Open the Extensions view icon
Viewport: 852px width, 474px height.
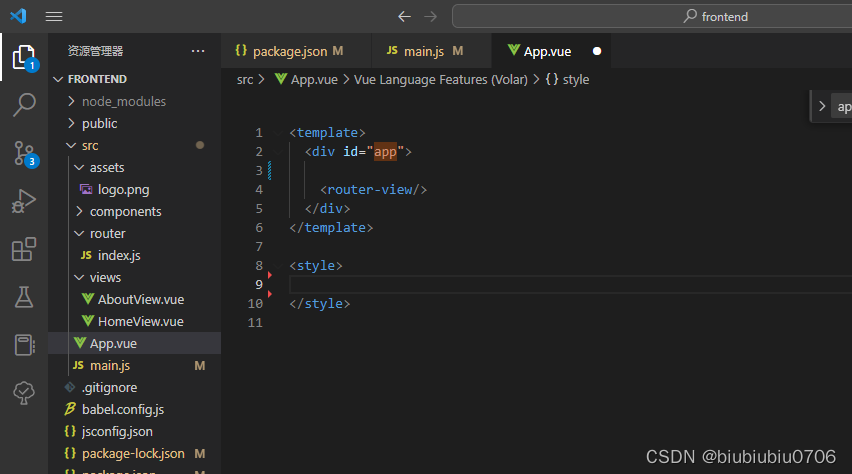pyautogui.click(x=23, y=249)
